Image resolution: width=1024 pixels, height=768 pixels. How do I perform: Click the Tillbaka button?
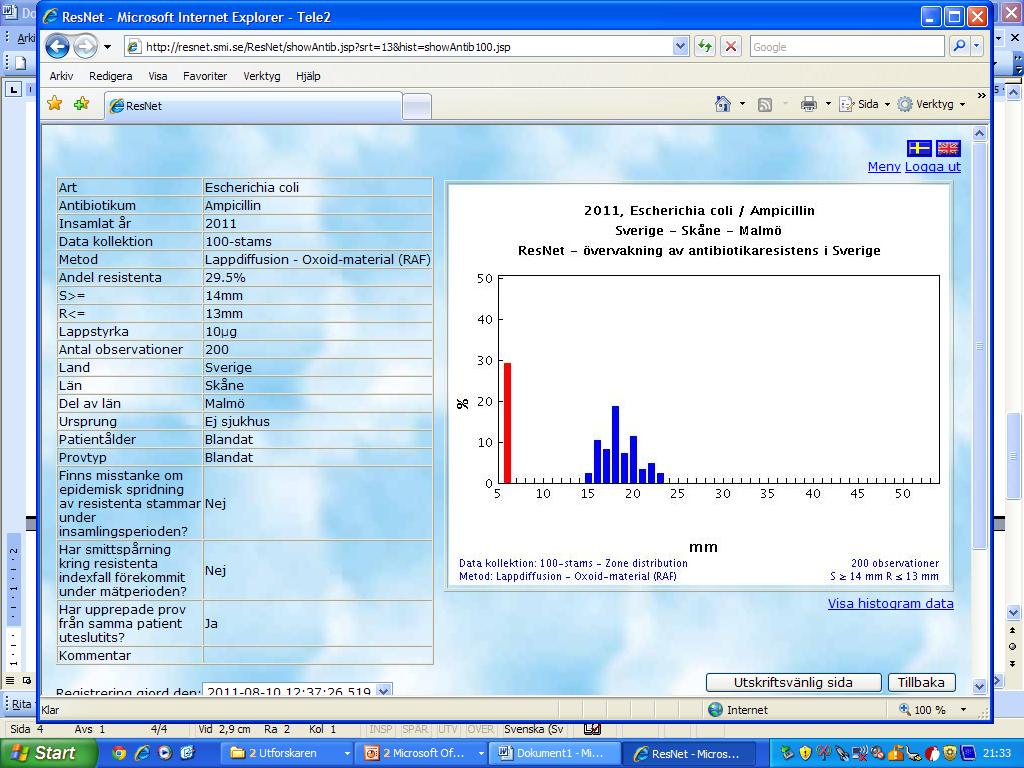[921, 682]
